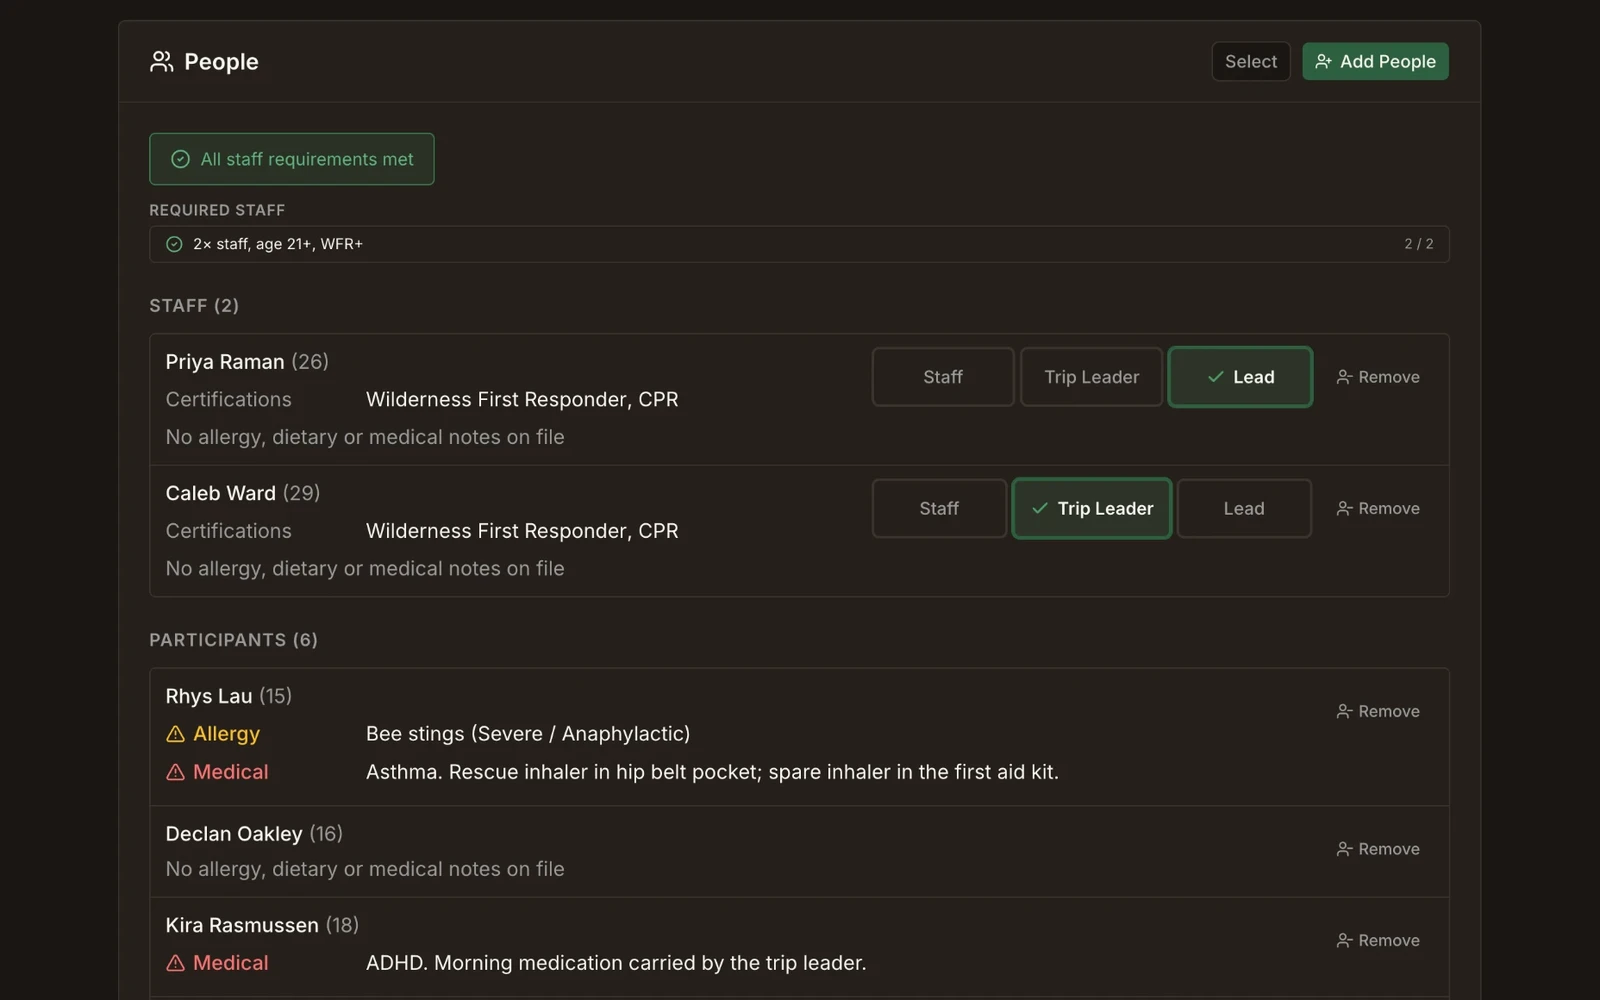Click Bee stings (Severe / Anaphylactic) text

tap(528, 734)
